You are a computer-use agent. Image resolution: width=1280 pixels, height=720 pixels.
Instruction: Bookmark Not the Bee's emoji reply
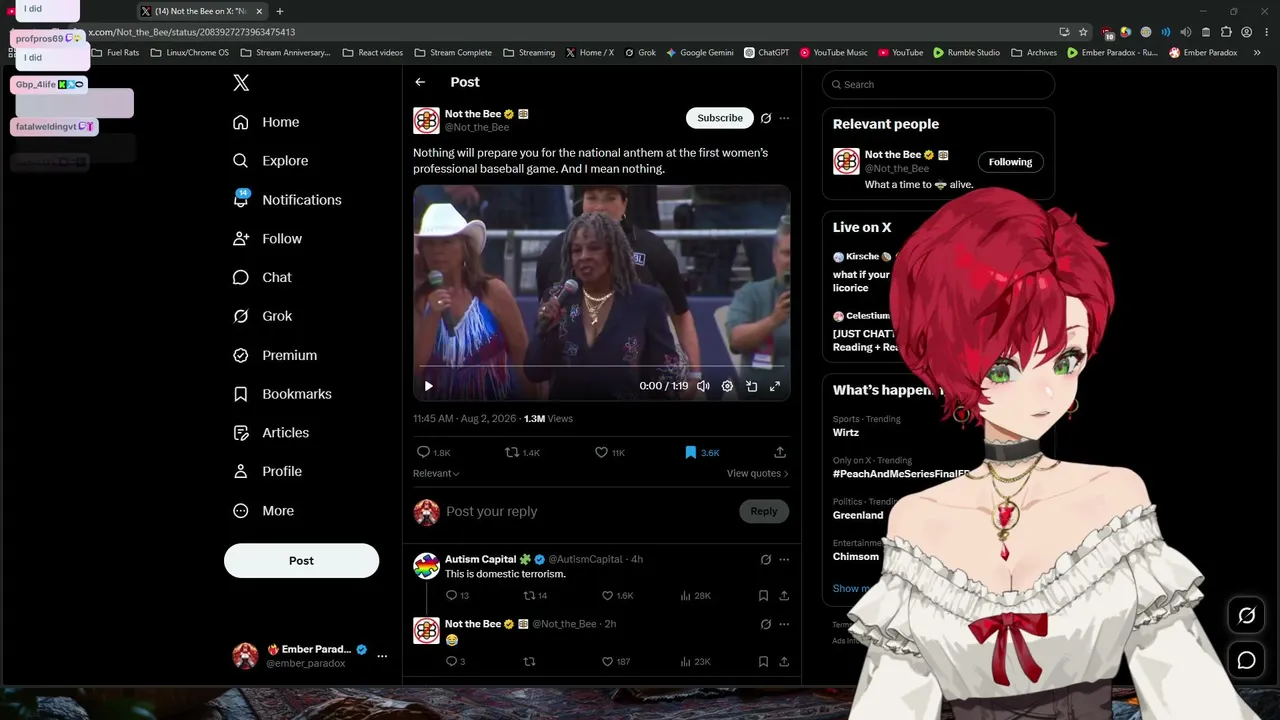click(x=763, y=661)
